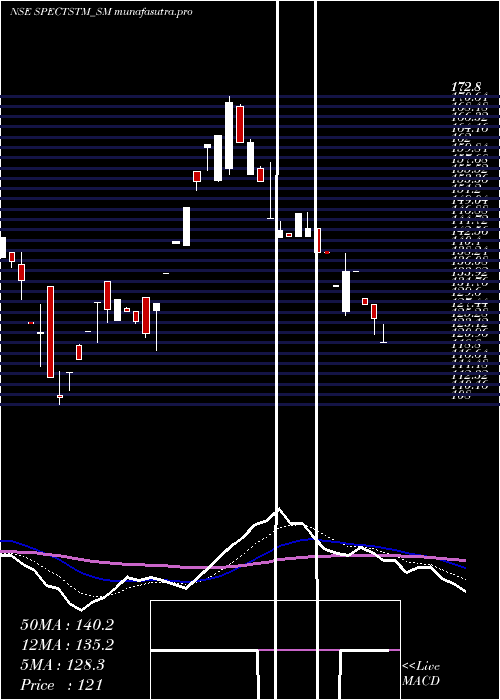Viewport: 500px width, 700px height.
Task: Click the 172.8 top price label
Action: click(466, 87)
